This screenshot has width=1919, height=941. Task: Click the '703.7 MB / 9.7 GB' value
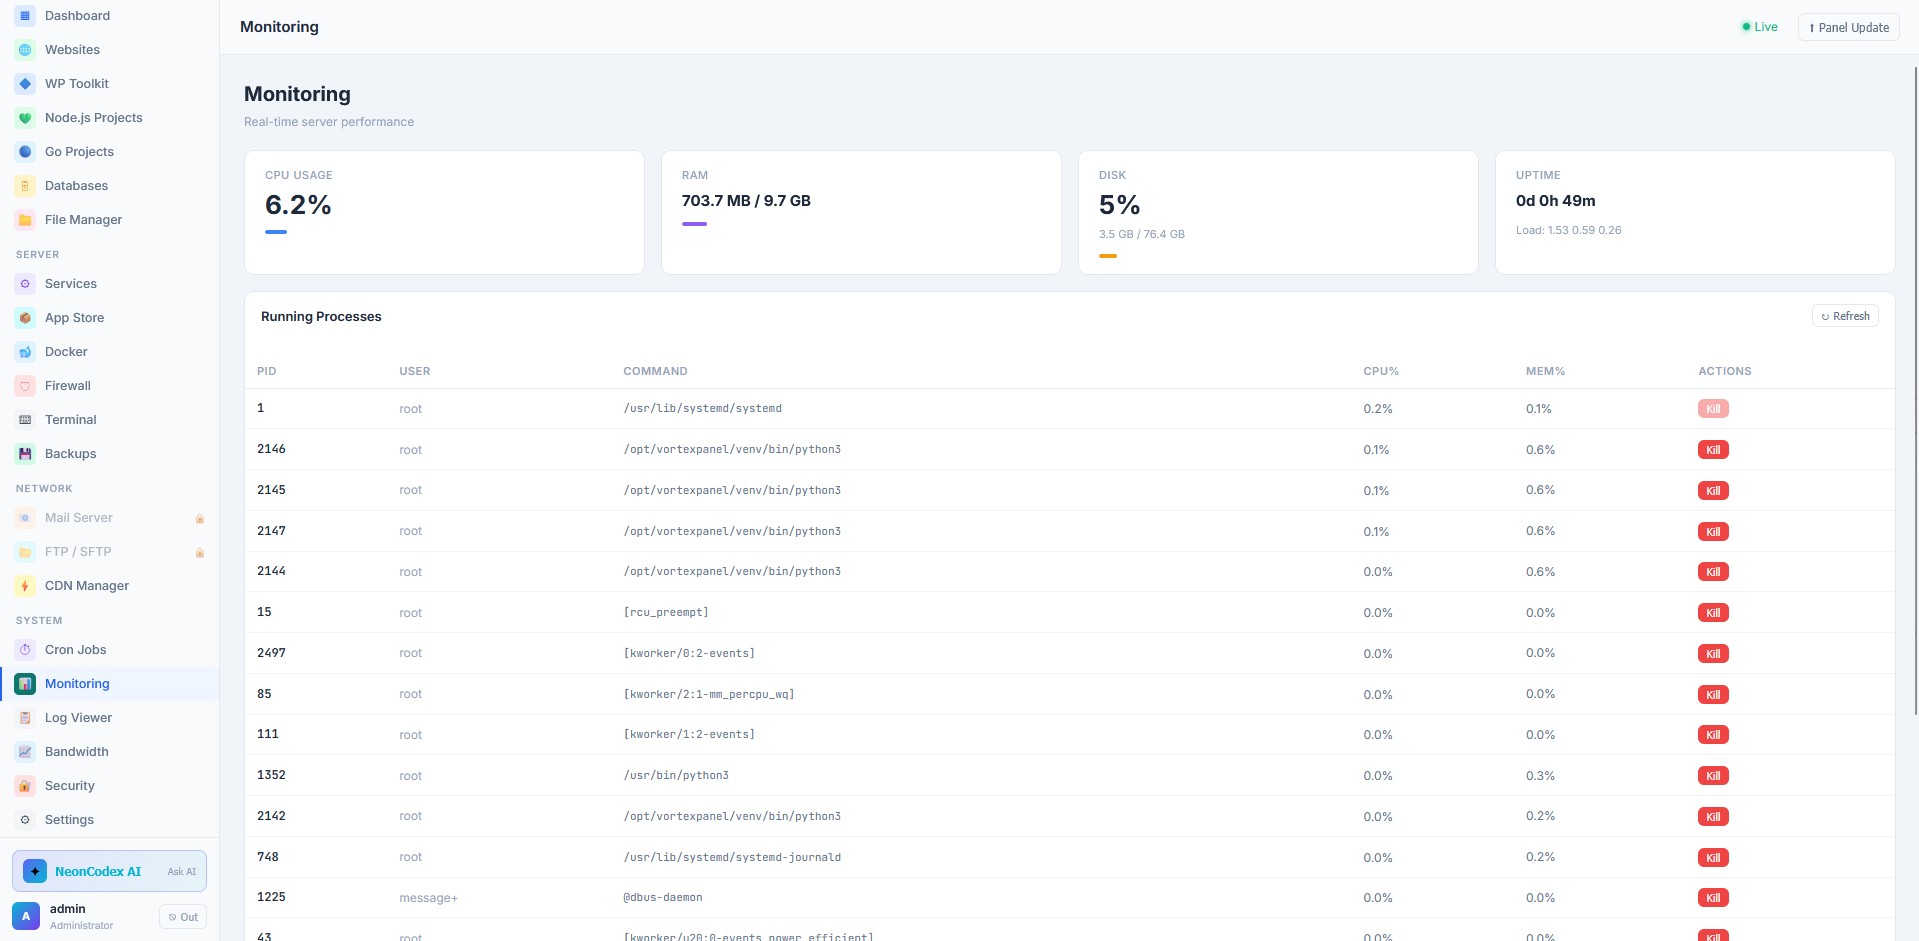click(746, 201)
